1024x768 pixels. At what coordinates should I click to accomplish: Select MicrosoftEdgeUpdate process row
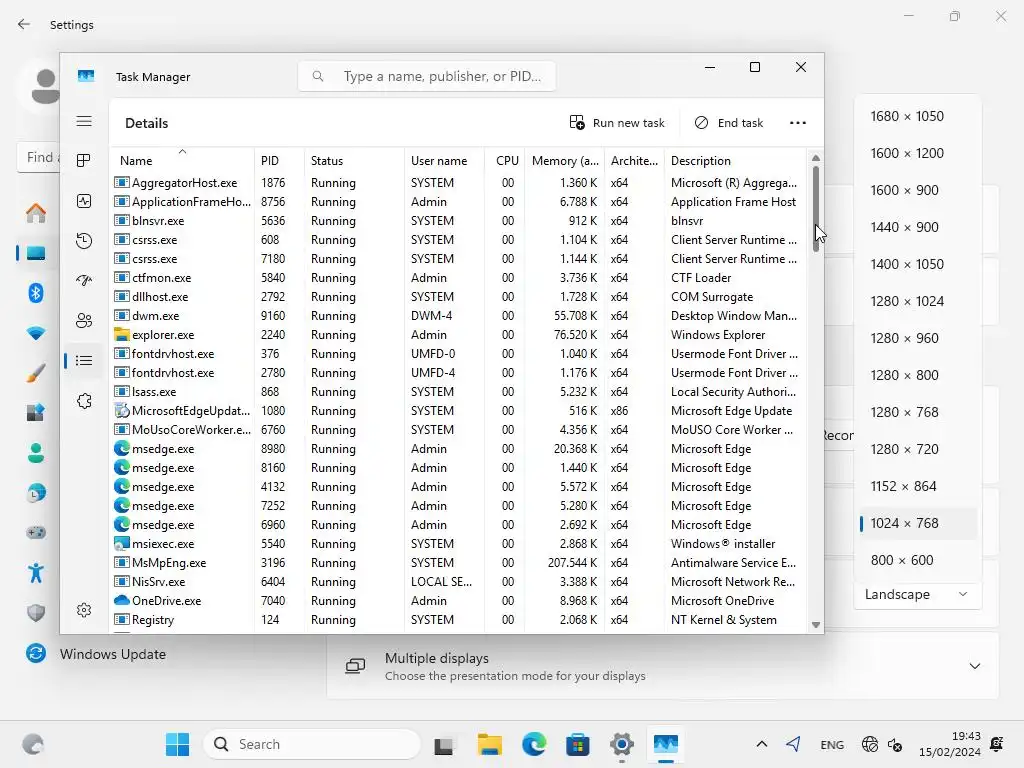tap(458, 411)
